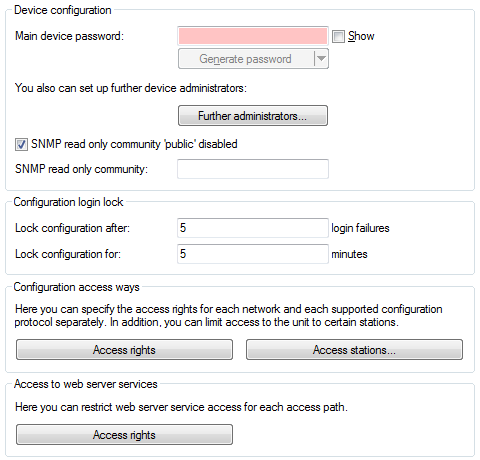The width and height of the screenshot is (480, 460).
Task: Click the Main device password label
Action: click(x=69, y=36)
